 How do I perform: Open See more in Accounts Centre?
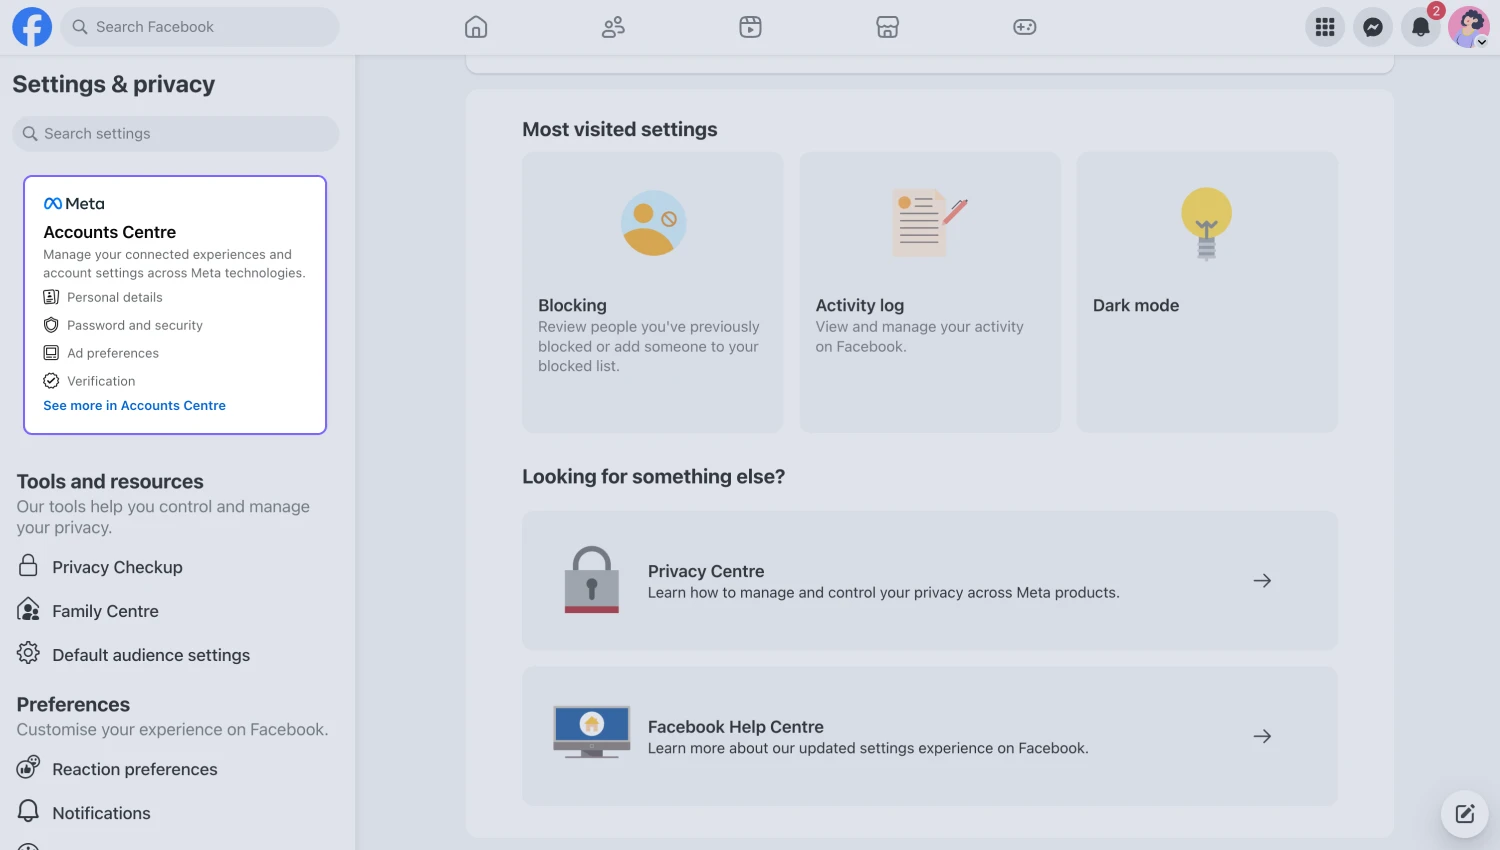pos(134,405)
